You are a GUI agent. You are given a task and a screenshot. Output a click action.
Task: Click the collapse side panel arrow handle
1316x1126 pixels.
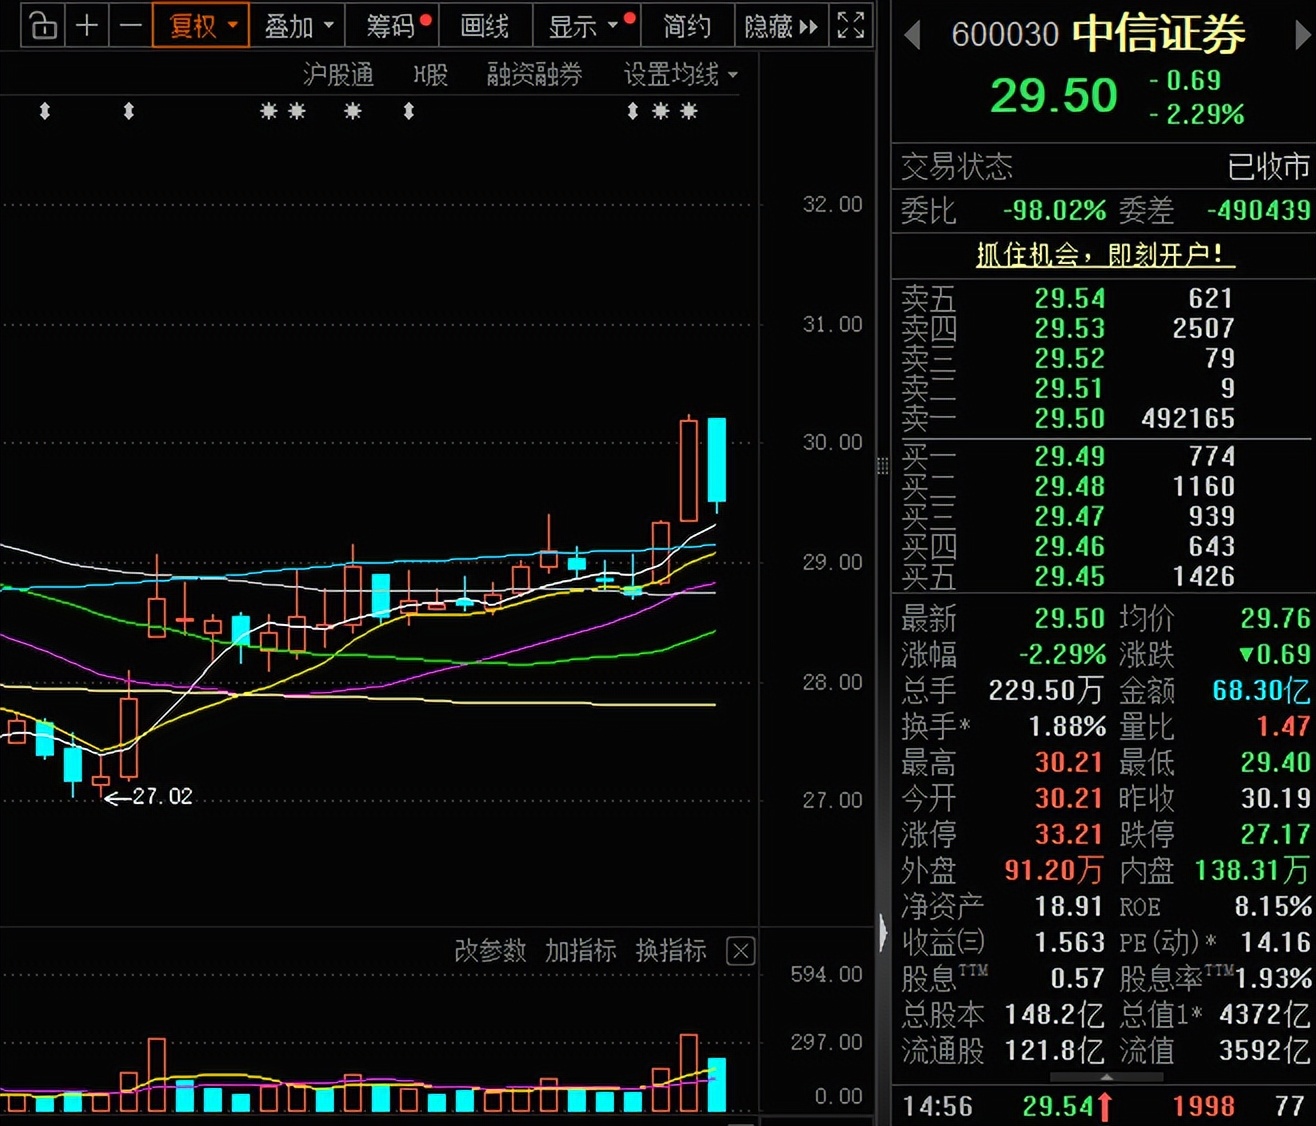tap(882, 932)
